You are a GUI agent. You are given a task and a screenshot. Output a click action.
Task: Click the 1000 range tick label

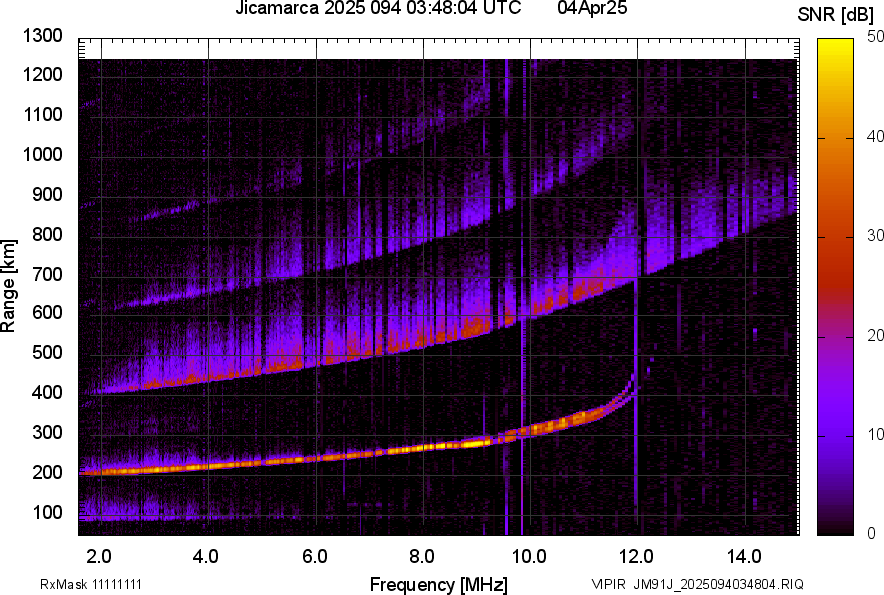pos(42,154)
